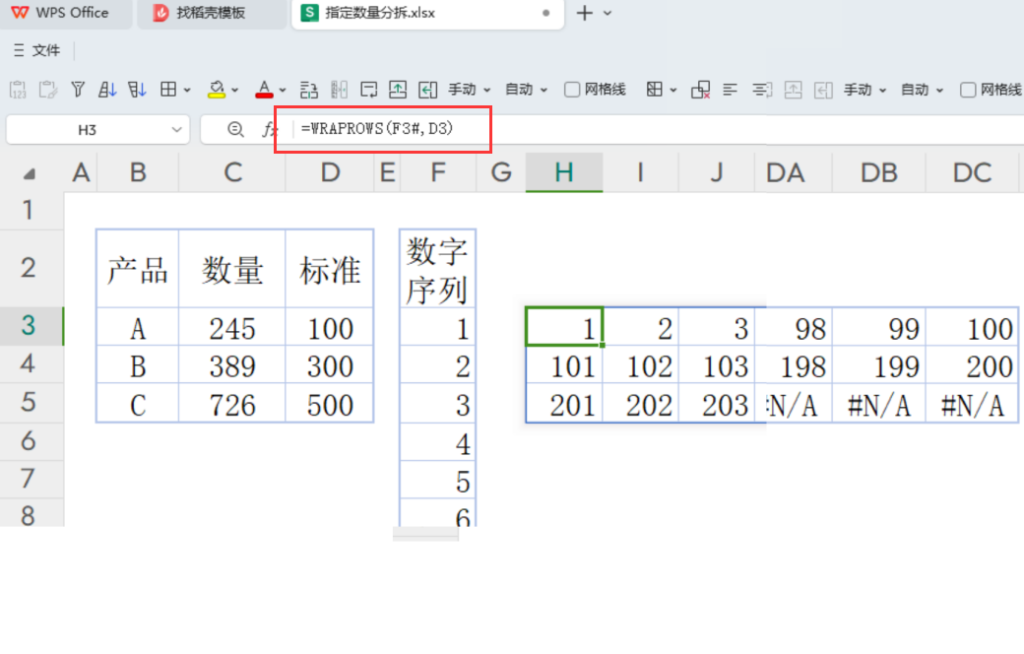Open the second grid icon dropdown arrow
This screenshot has width=1024, height=654.
(673, 90)
